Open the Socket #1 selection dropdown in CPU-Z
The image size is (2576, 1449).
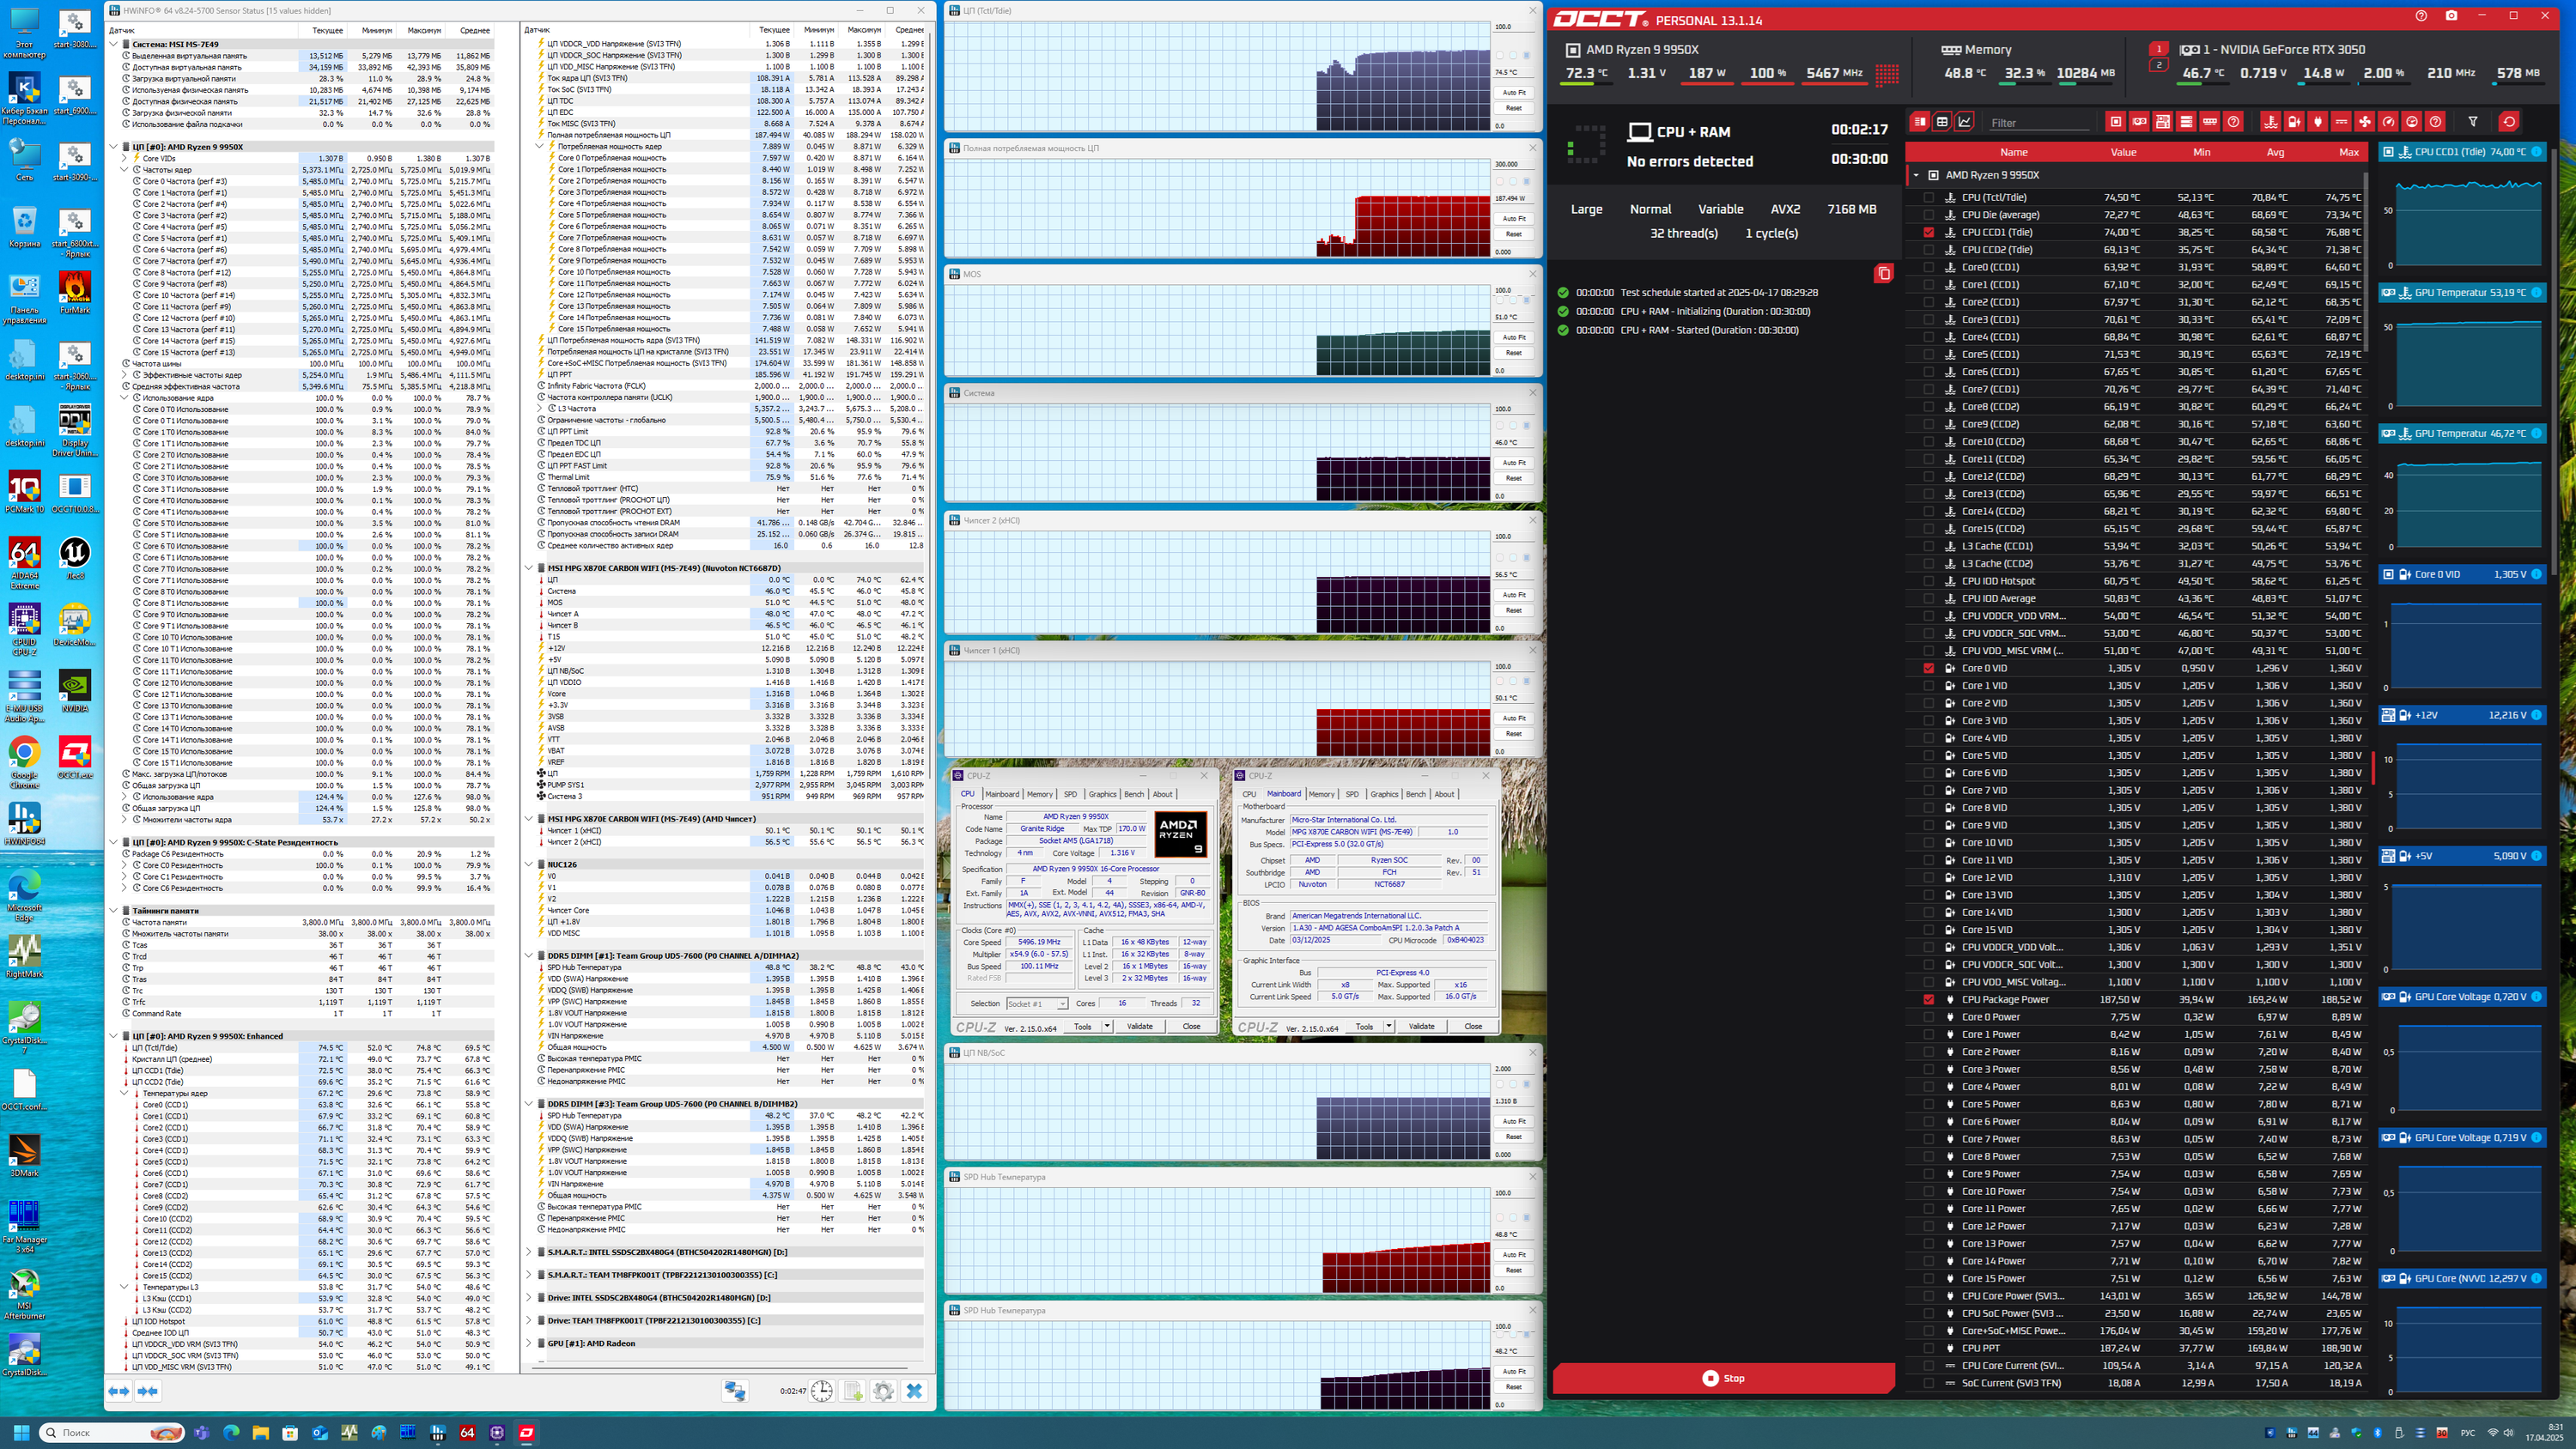1037,1003
